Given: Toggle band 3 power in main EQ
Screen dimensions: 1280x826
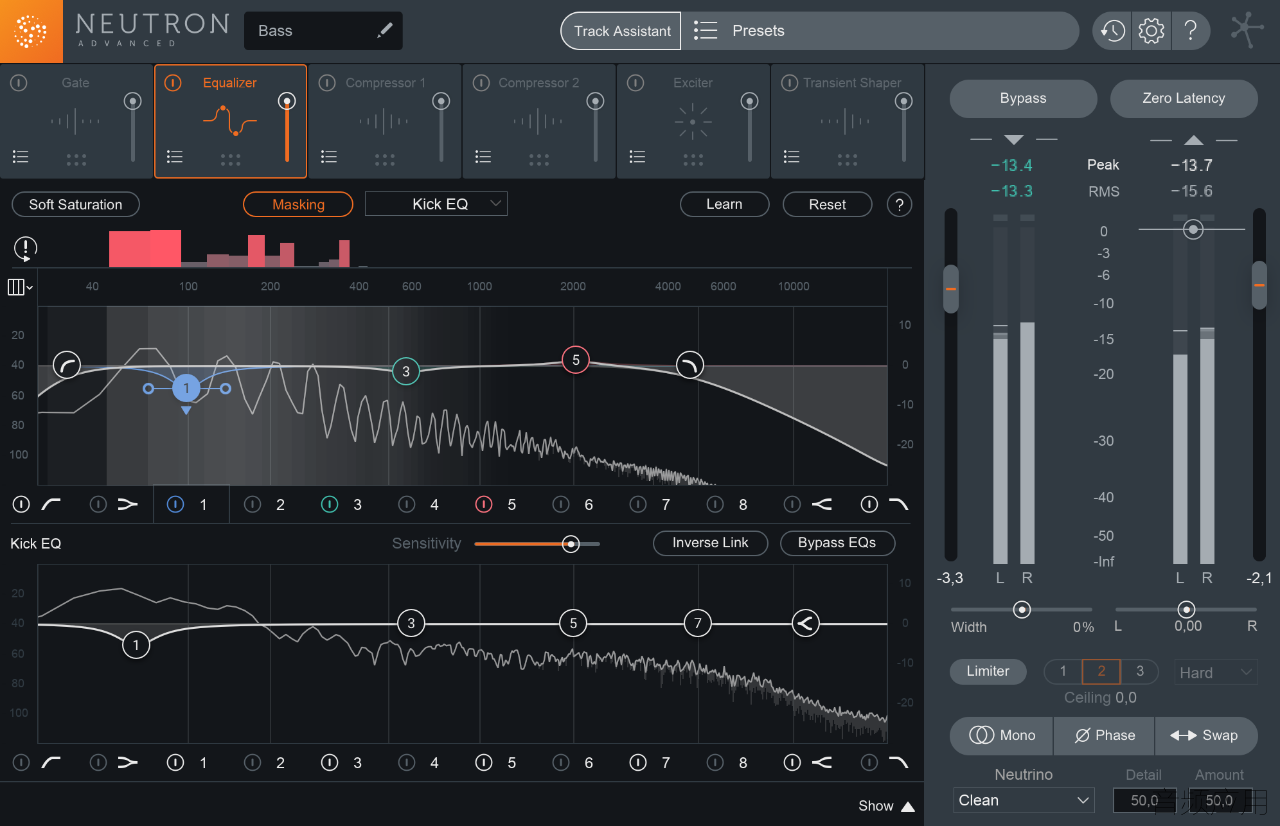Looking at the screenshot, I should [x=329, y=504].
